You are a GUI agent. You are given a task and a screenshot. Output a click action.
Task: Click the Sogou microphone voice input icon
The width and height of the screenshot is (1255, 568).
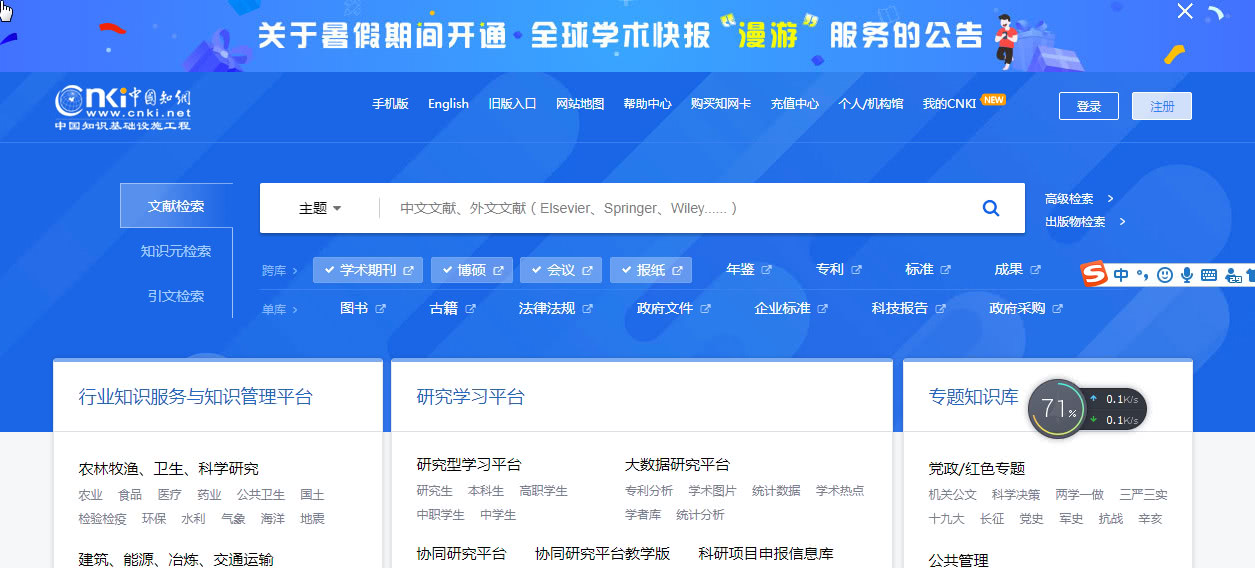(1187, 274)
